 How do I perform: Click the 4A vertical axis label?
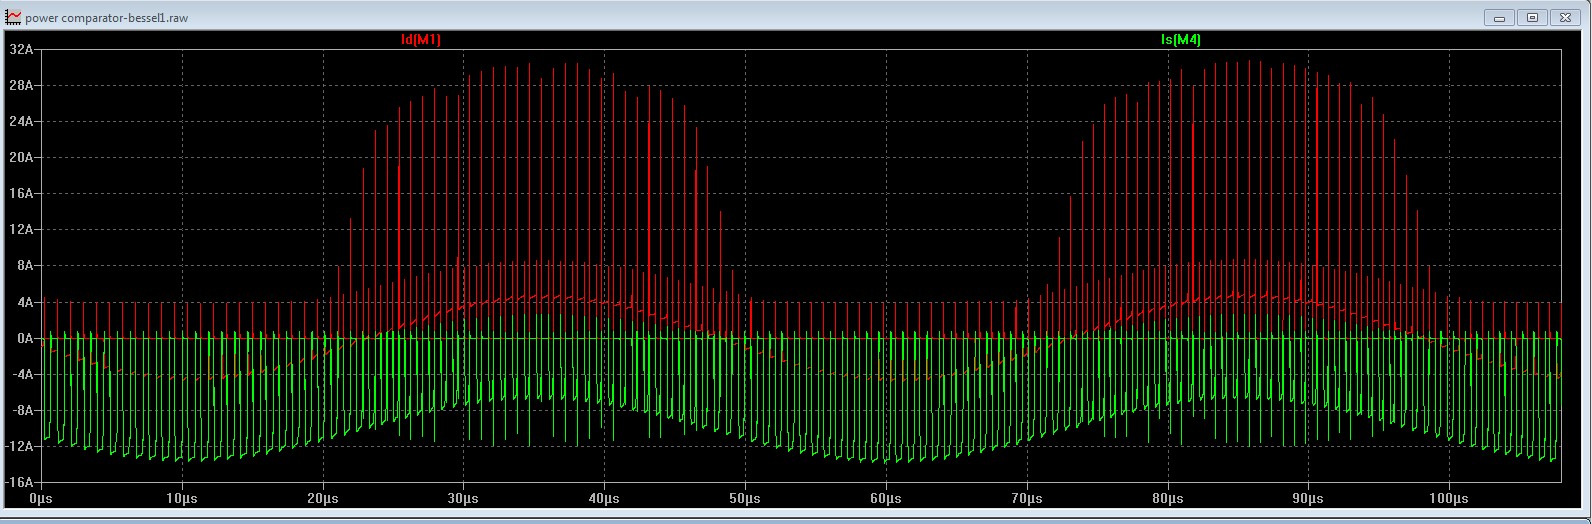[25, 301]
